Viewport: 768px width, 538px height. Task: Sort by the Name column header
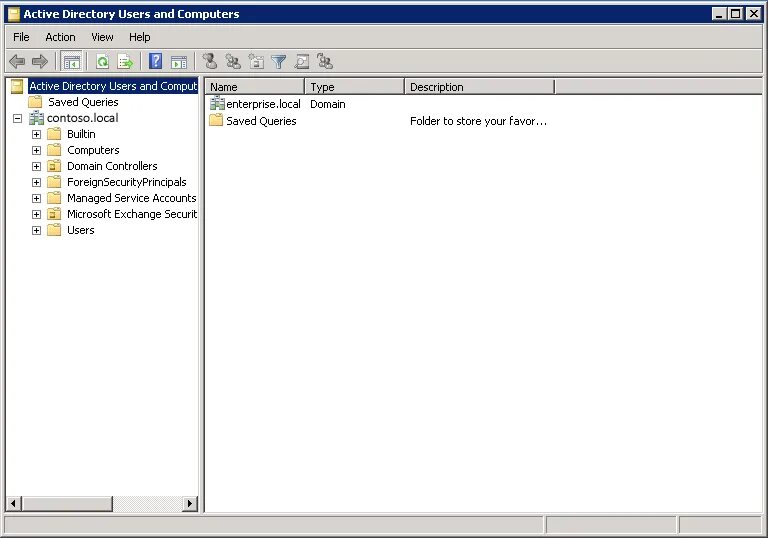click(255, 87)
